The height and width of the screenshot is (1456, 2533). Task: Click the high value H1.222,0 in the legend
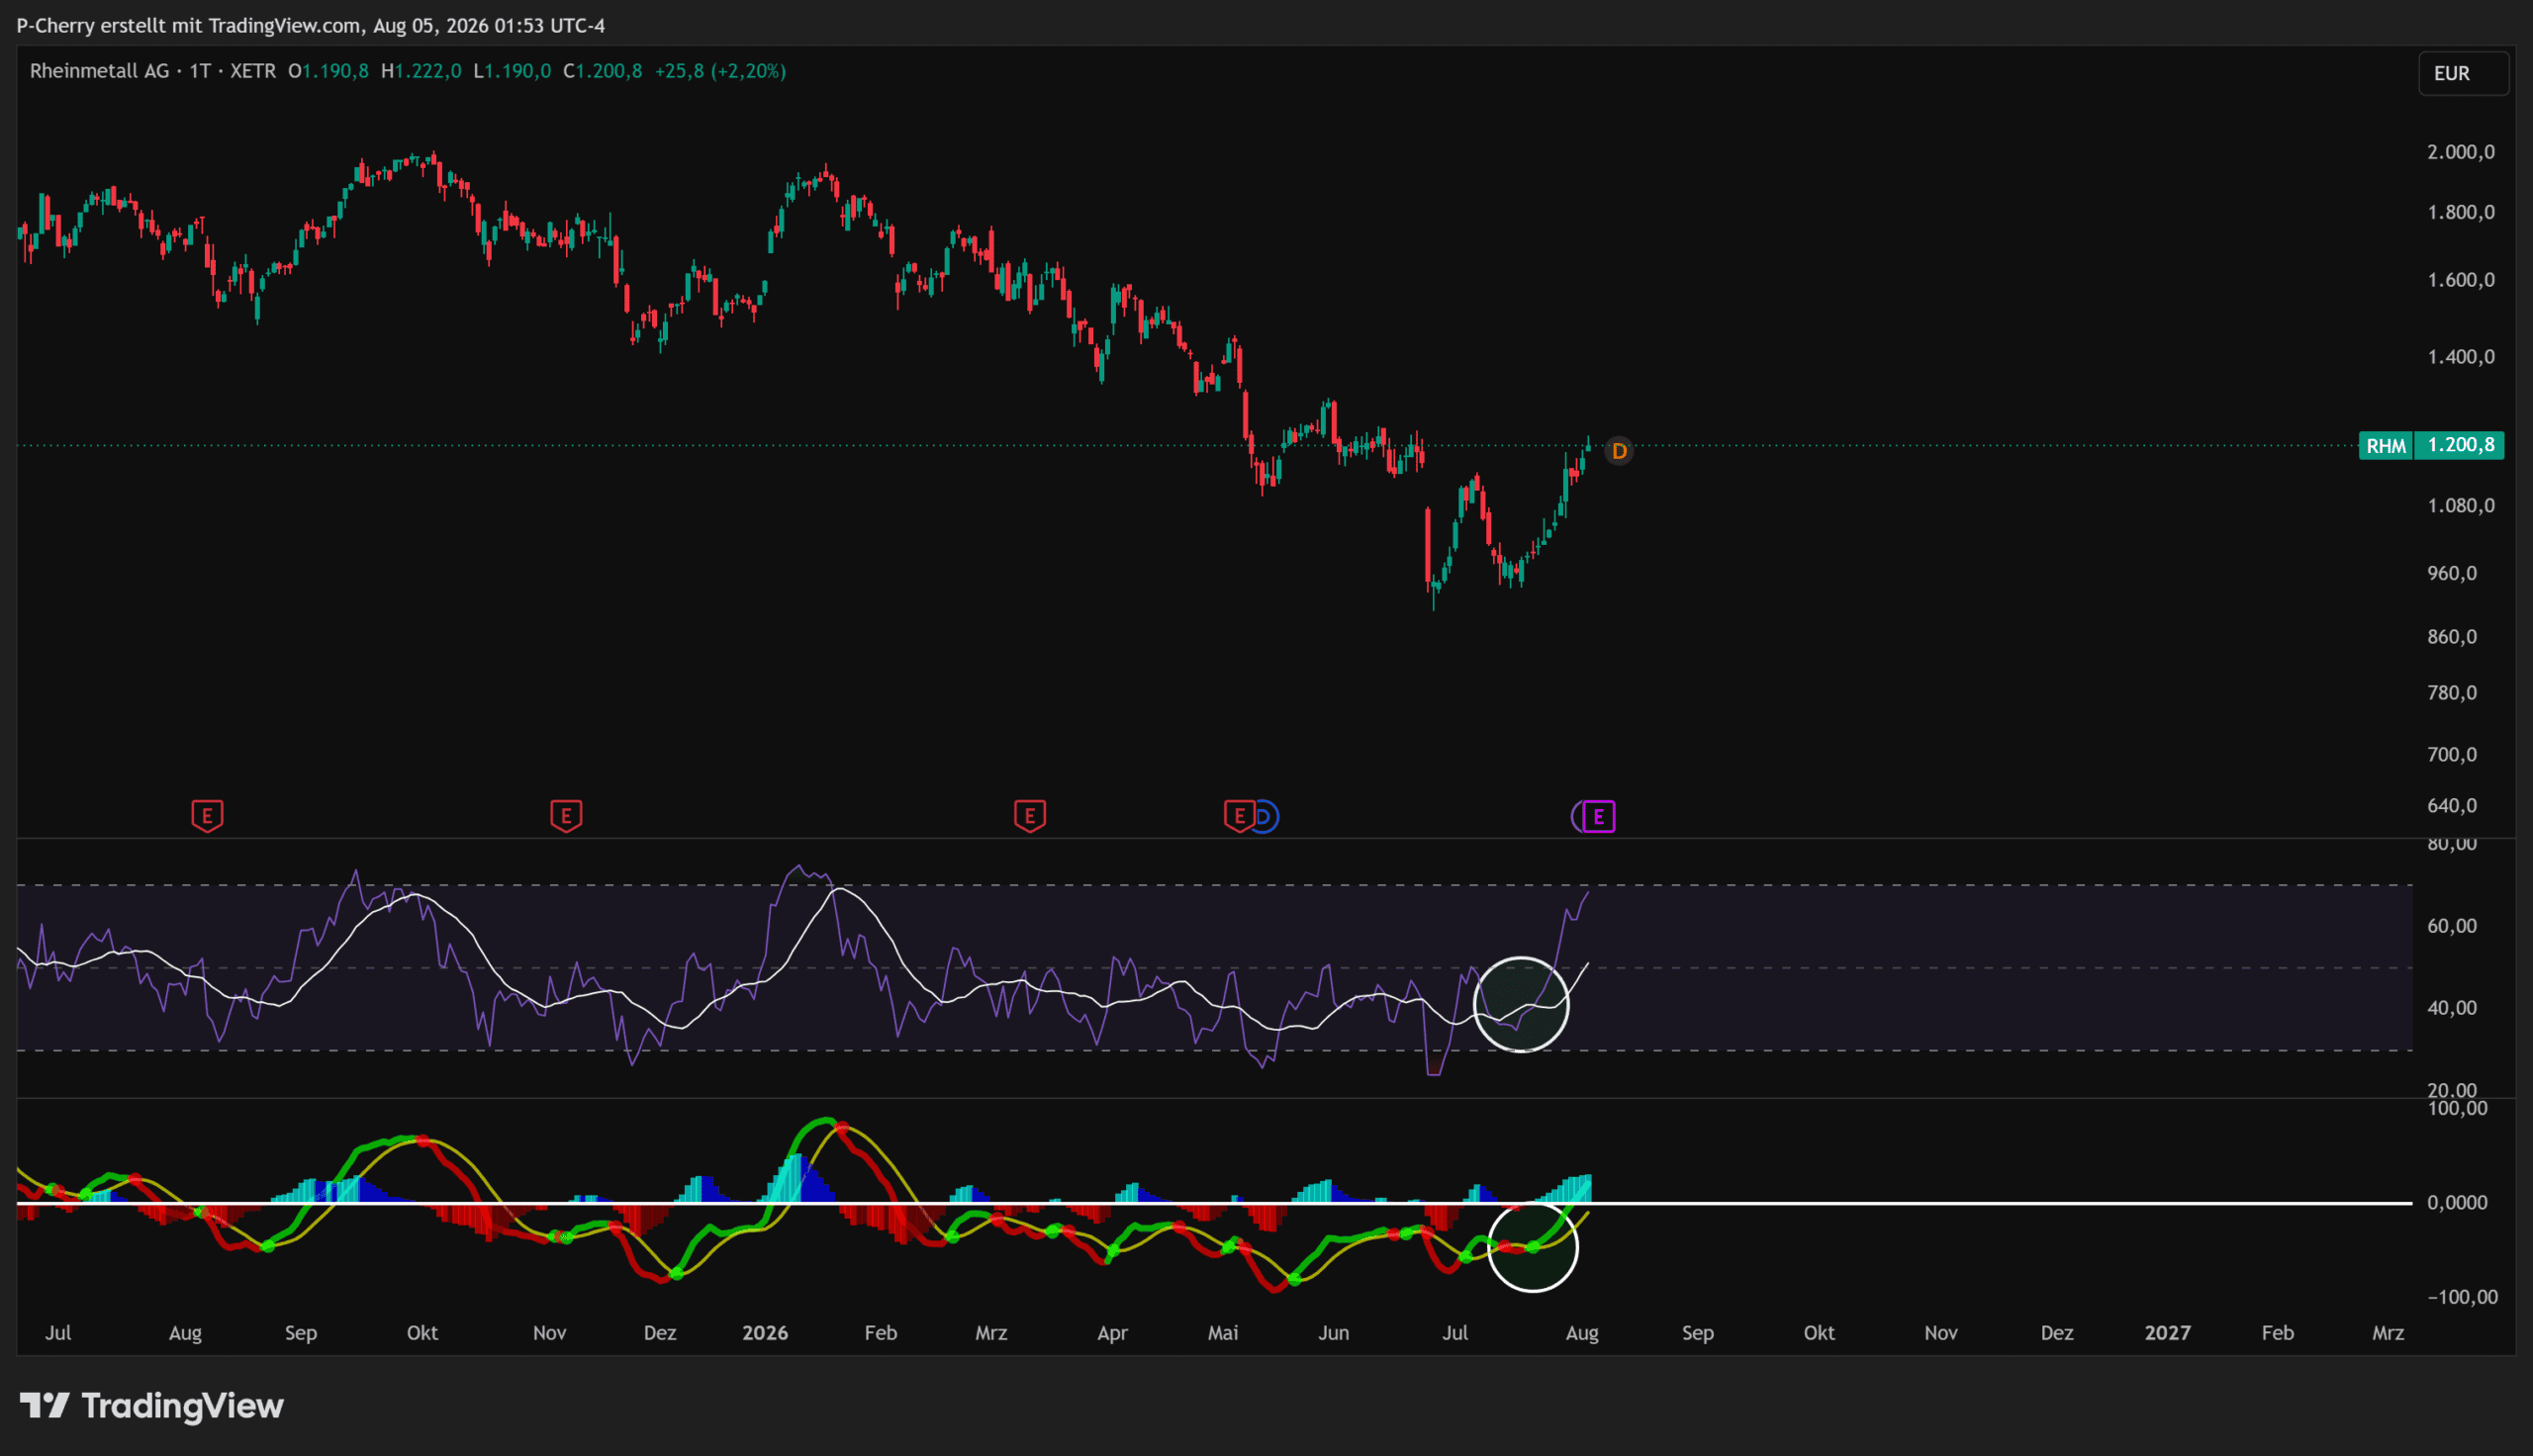point(421,71)
